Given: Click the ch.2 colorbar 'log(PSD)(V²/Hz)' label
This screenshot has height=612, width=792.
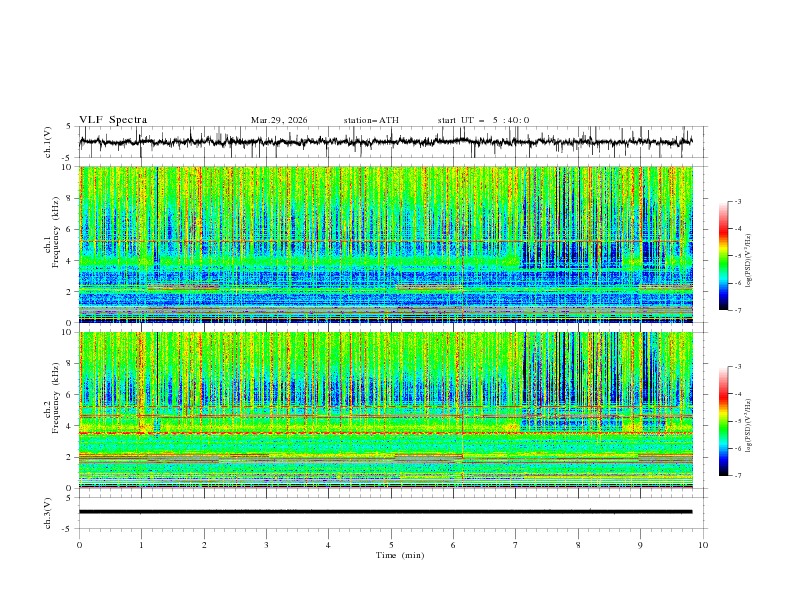Looking at the screenshot, I should click(749, 426).
